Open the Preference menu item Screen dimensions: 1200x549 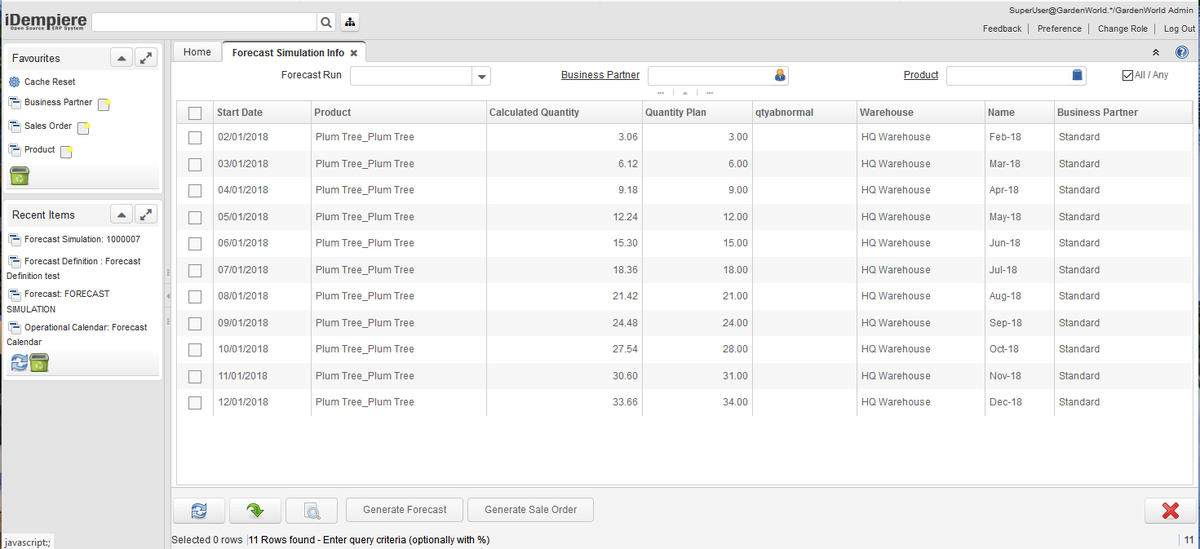tap(1059, 29)
